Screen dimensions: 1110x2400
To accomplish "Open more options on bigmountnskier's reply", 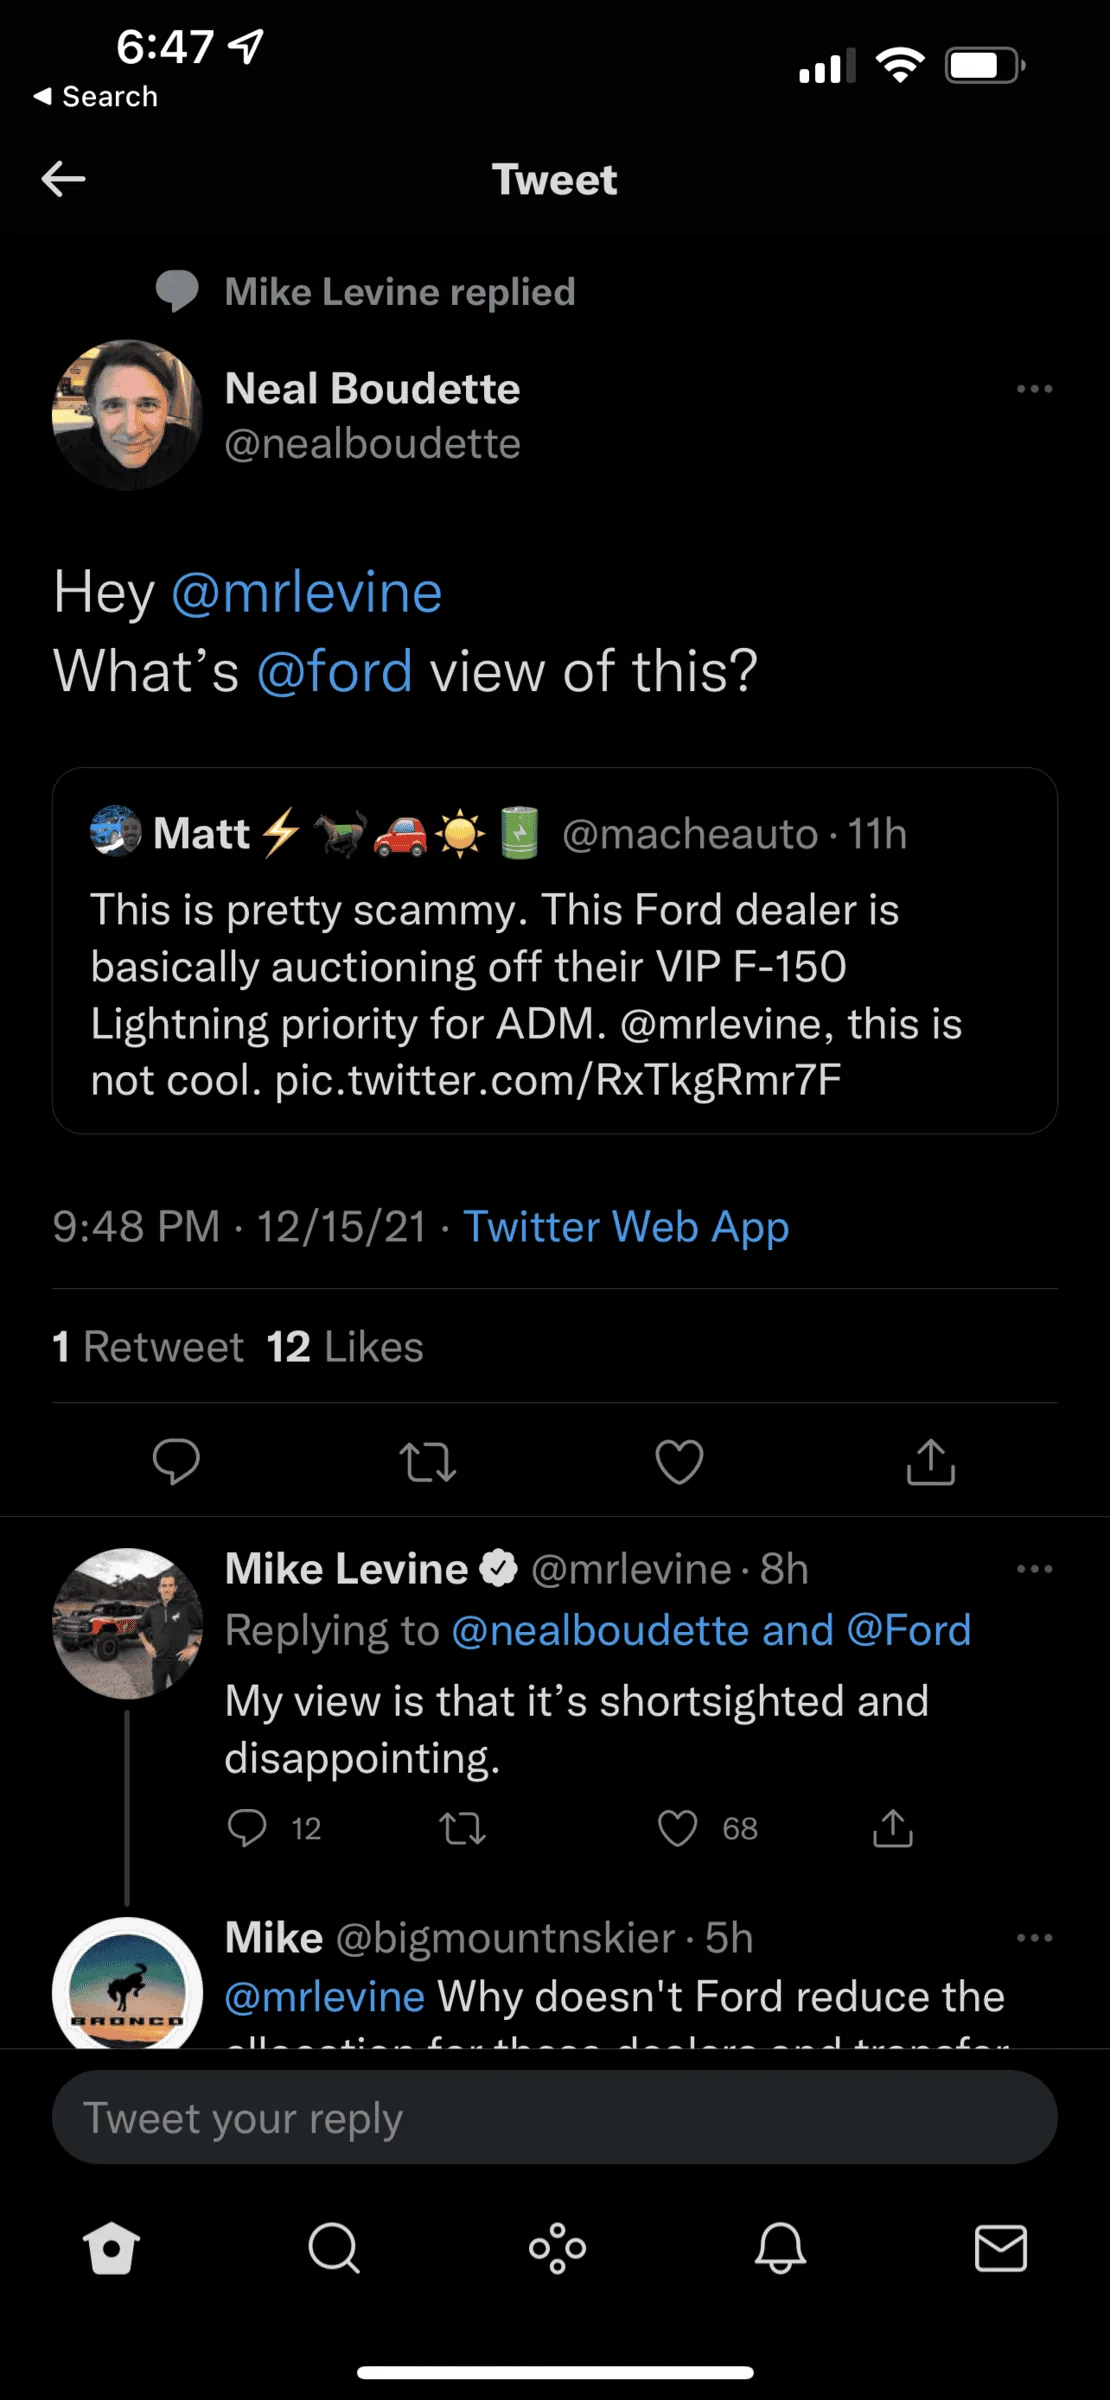I will (1034, 1938).
